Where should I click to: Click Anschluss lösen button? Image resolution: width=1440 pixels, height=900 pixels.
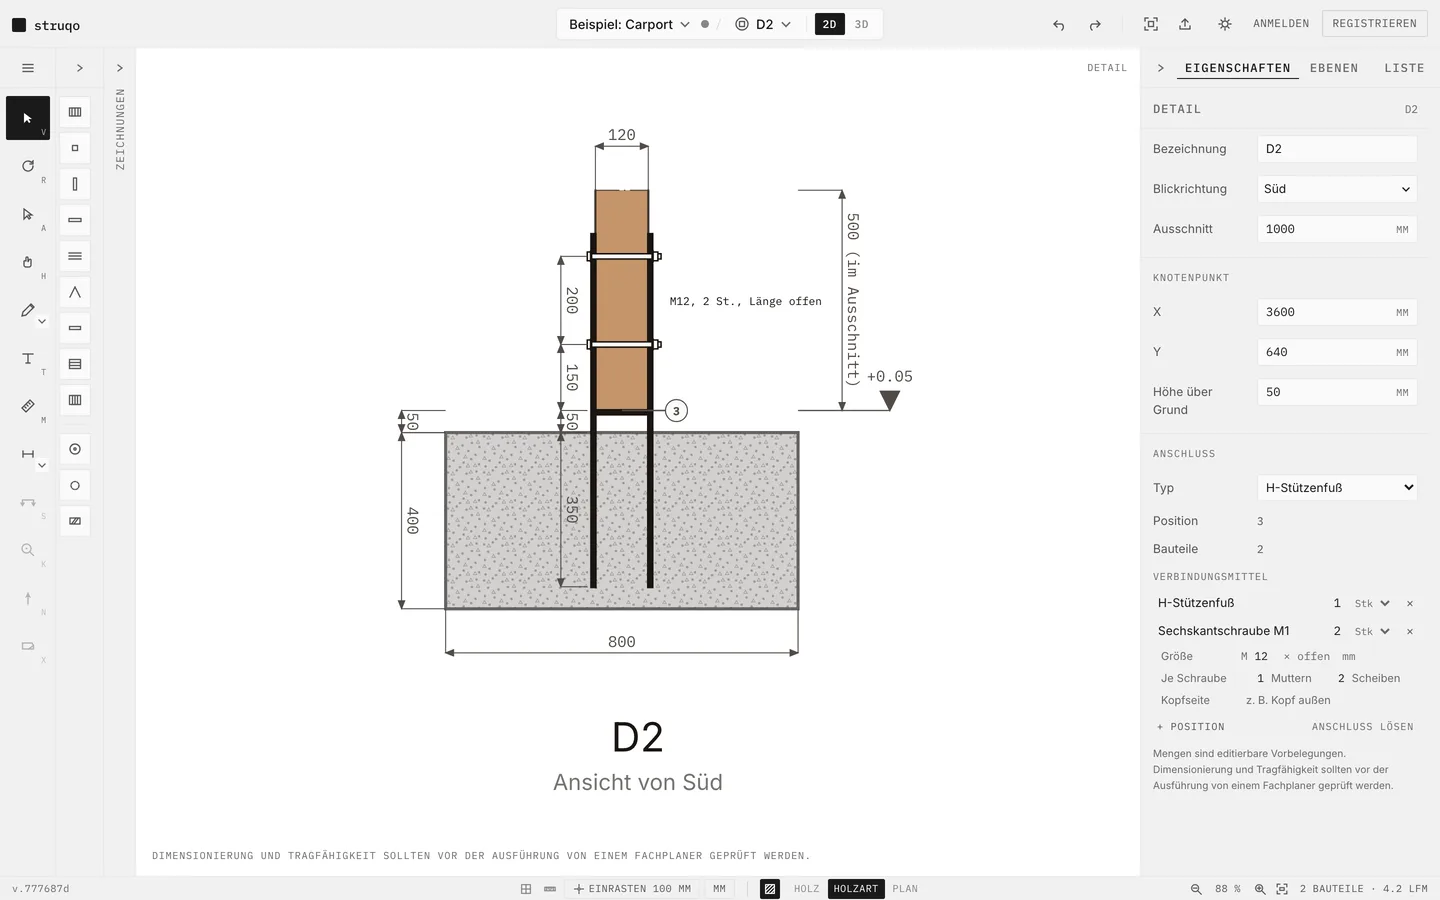click(1363, 727)
